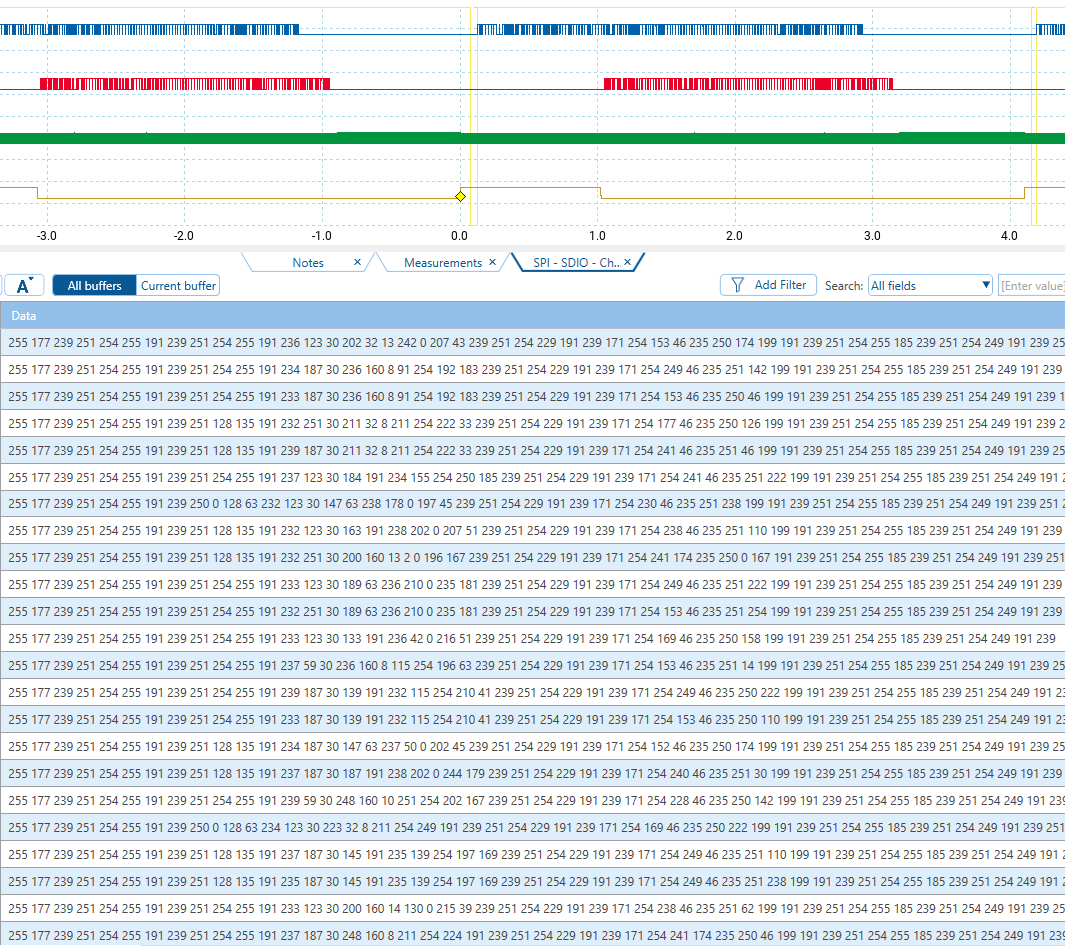Viewport: 1065px width, 946px height.
Task: Click the Add Filter button
Action: [x=769, y=285]
